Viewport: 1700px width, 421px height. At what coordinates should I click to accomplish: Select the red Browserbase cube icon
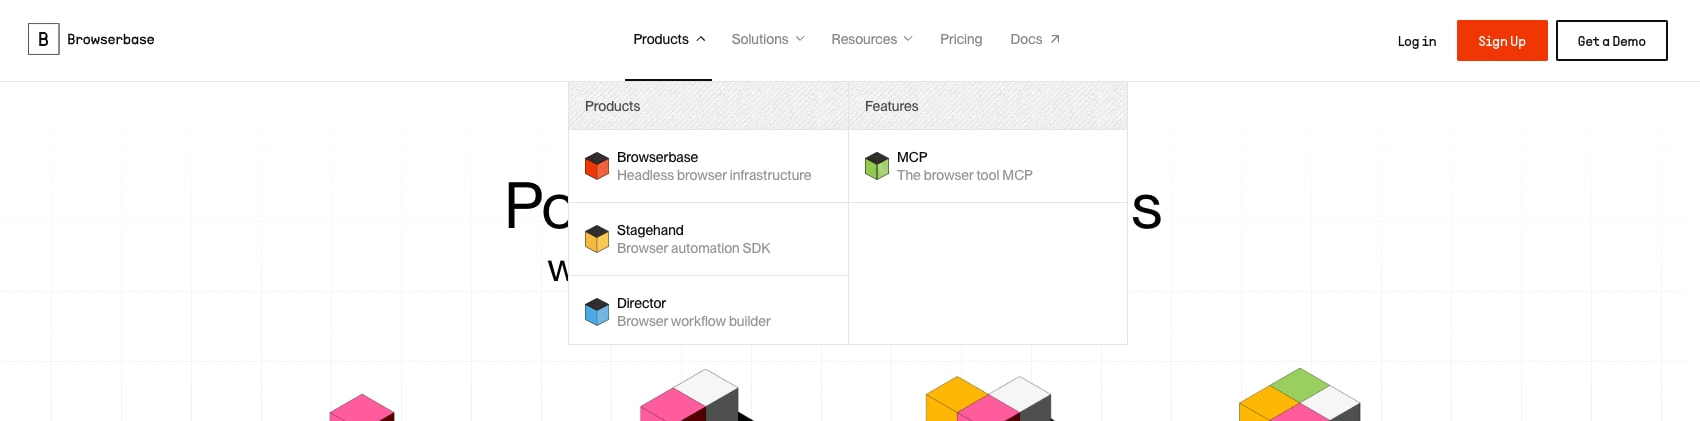pyautogui.click(x=597, y=166)
